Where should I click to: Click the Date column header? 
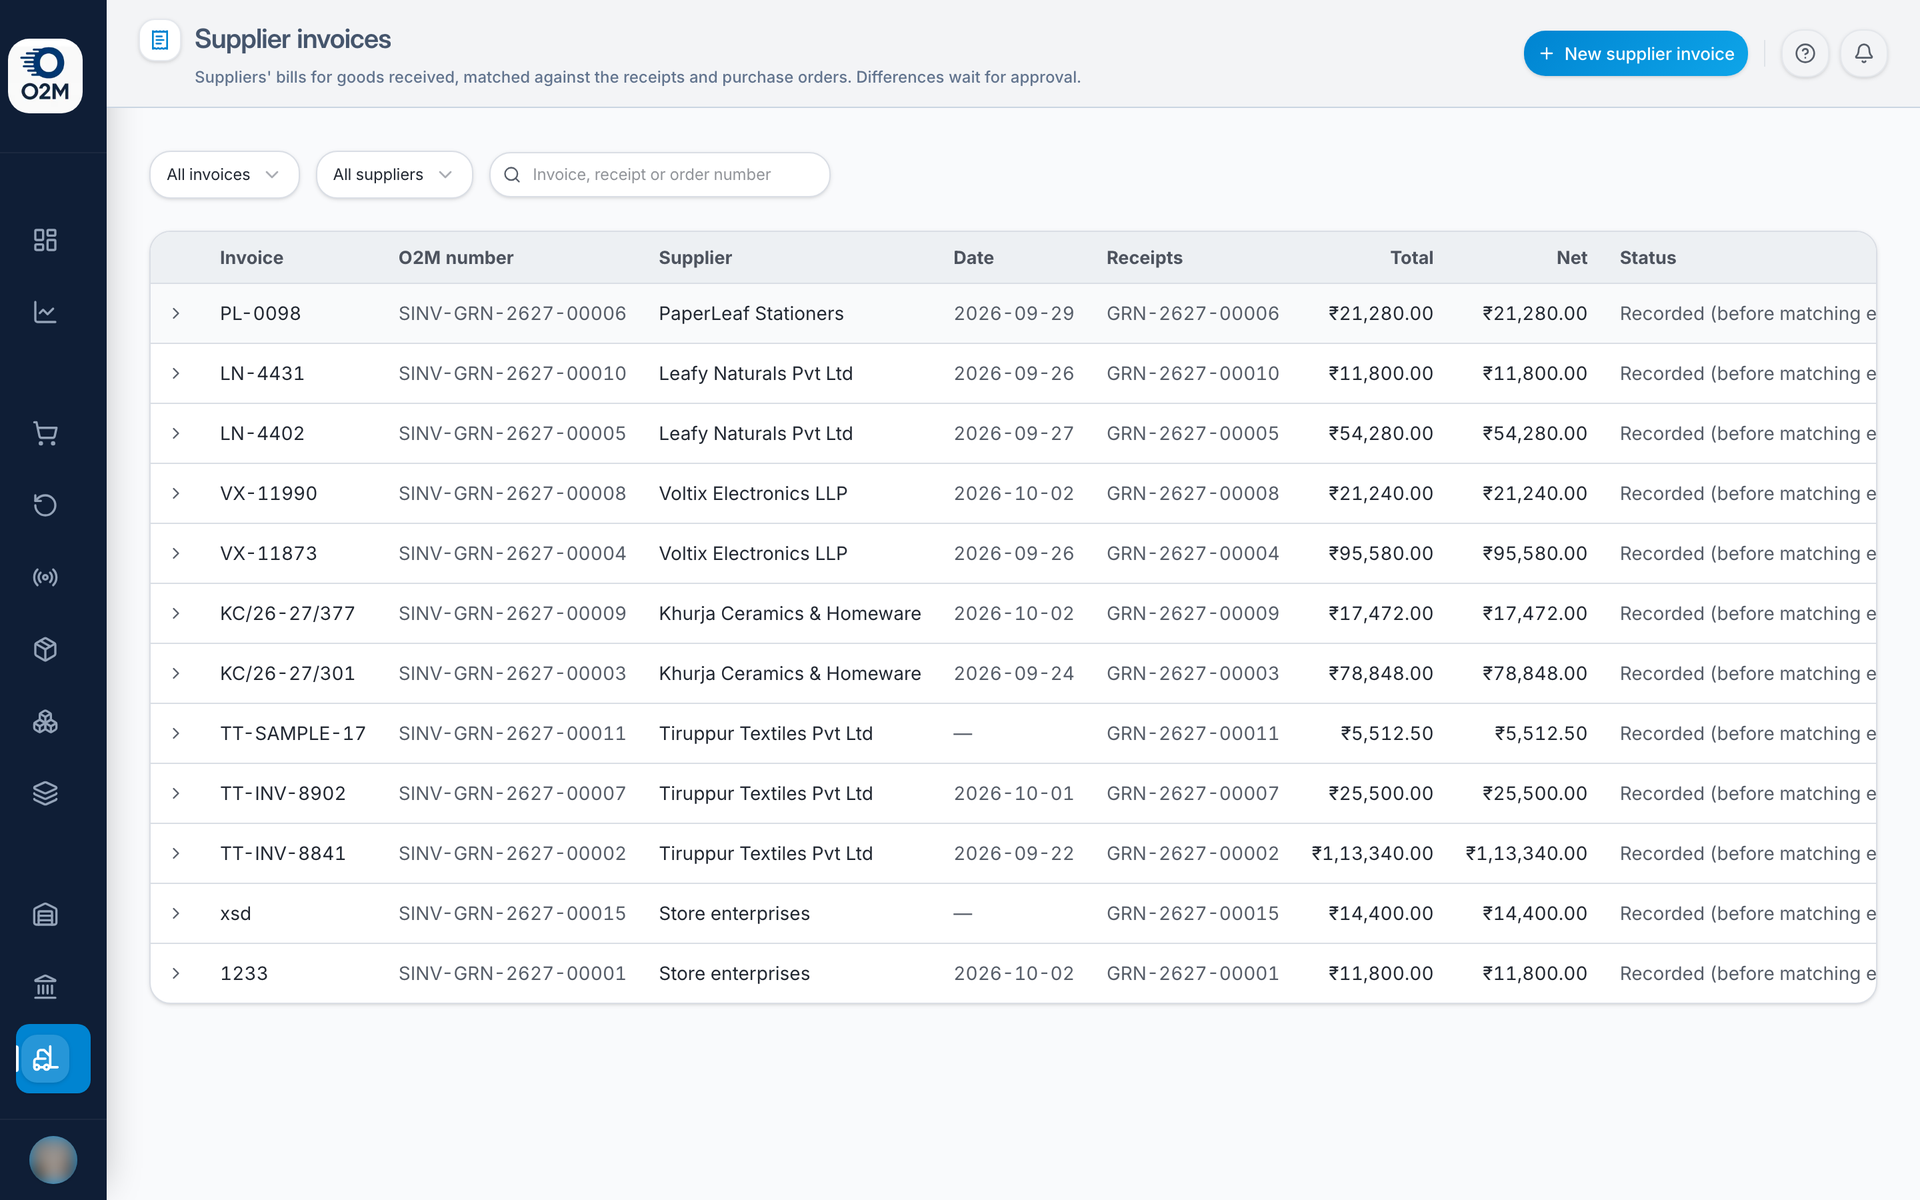point(973,258)
